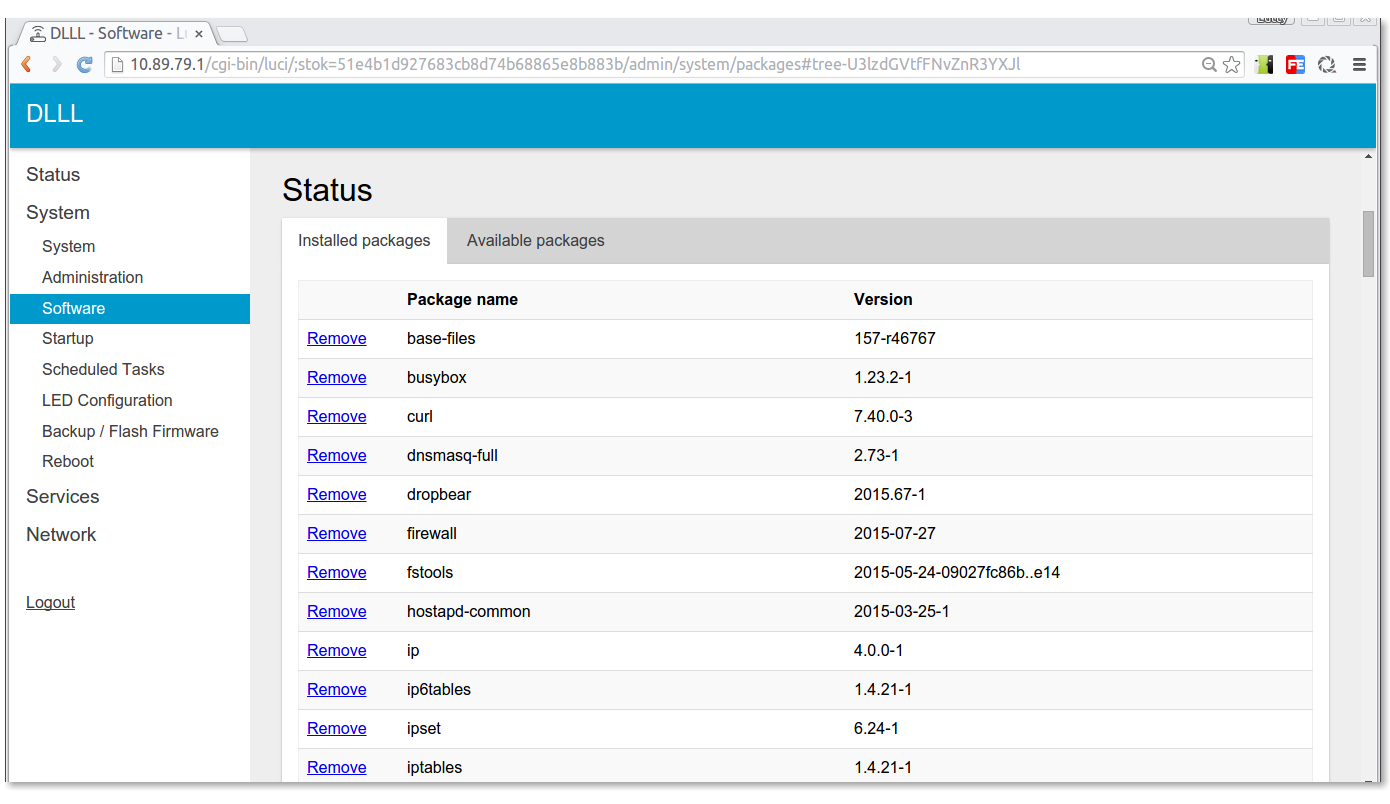Click the red FE extension icon
This screenshot has width=1390, height=804.
coord(1295,65)
